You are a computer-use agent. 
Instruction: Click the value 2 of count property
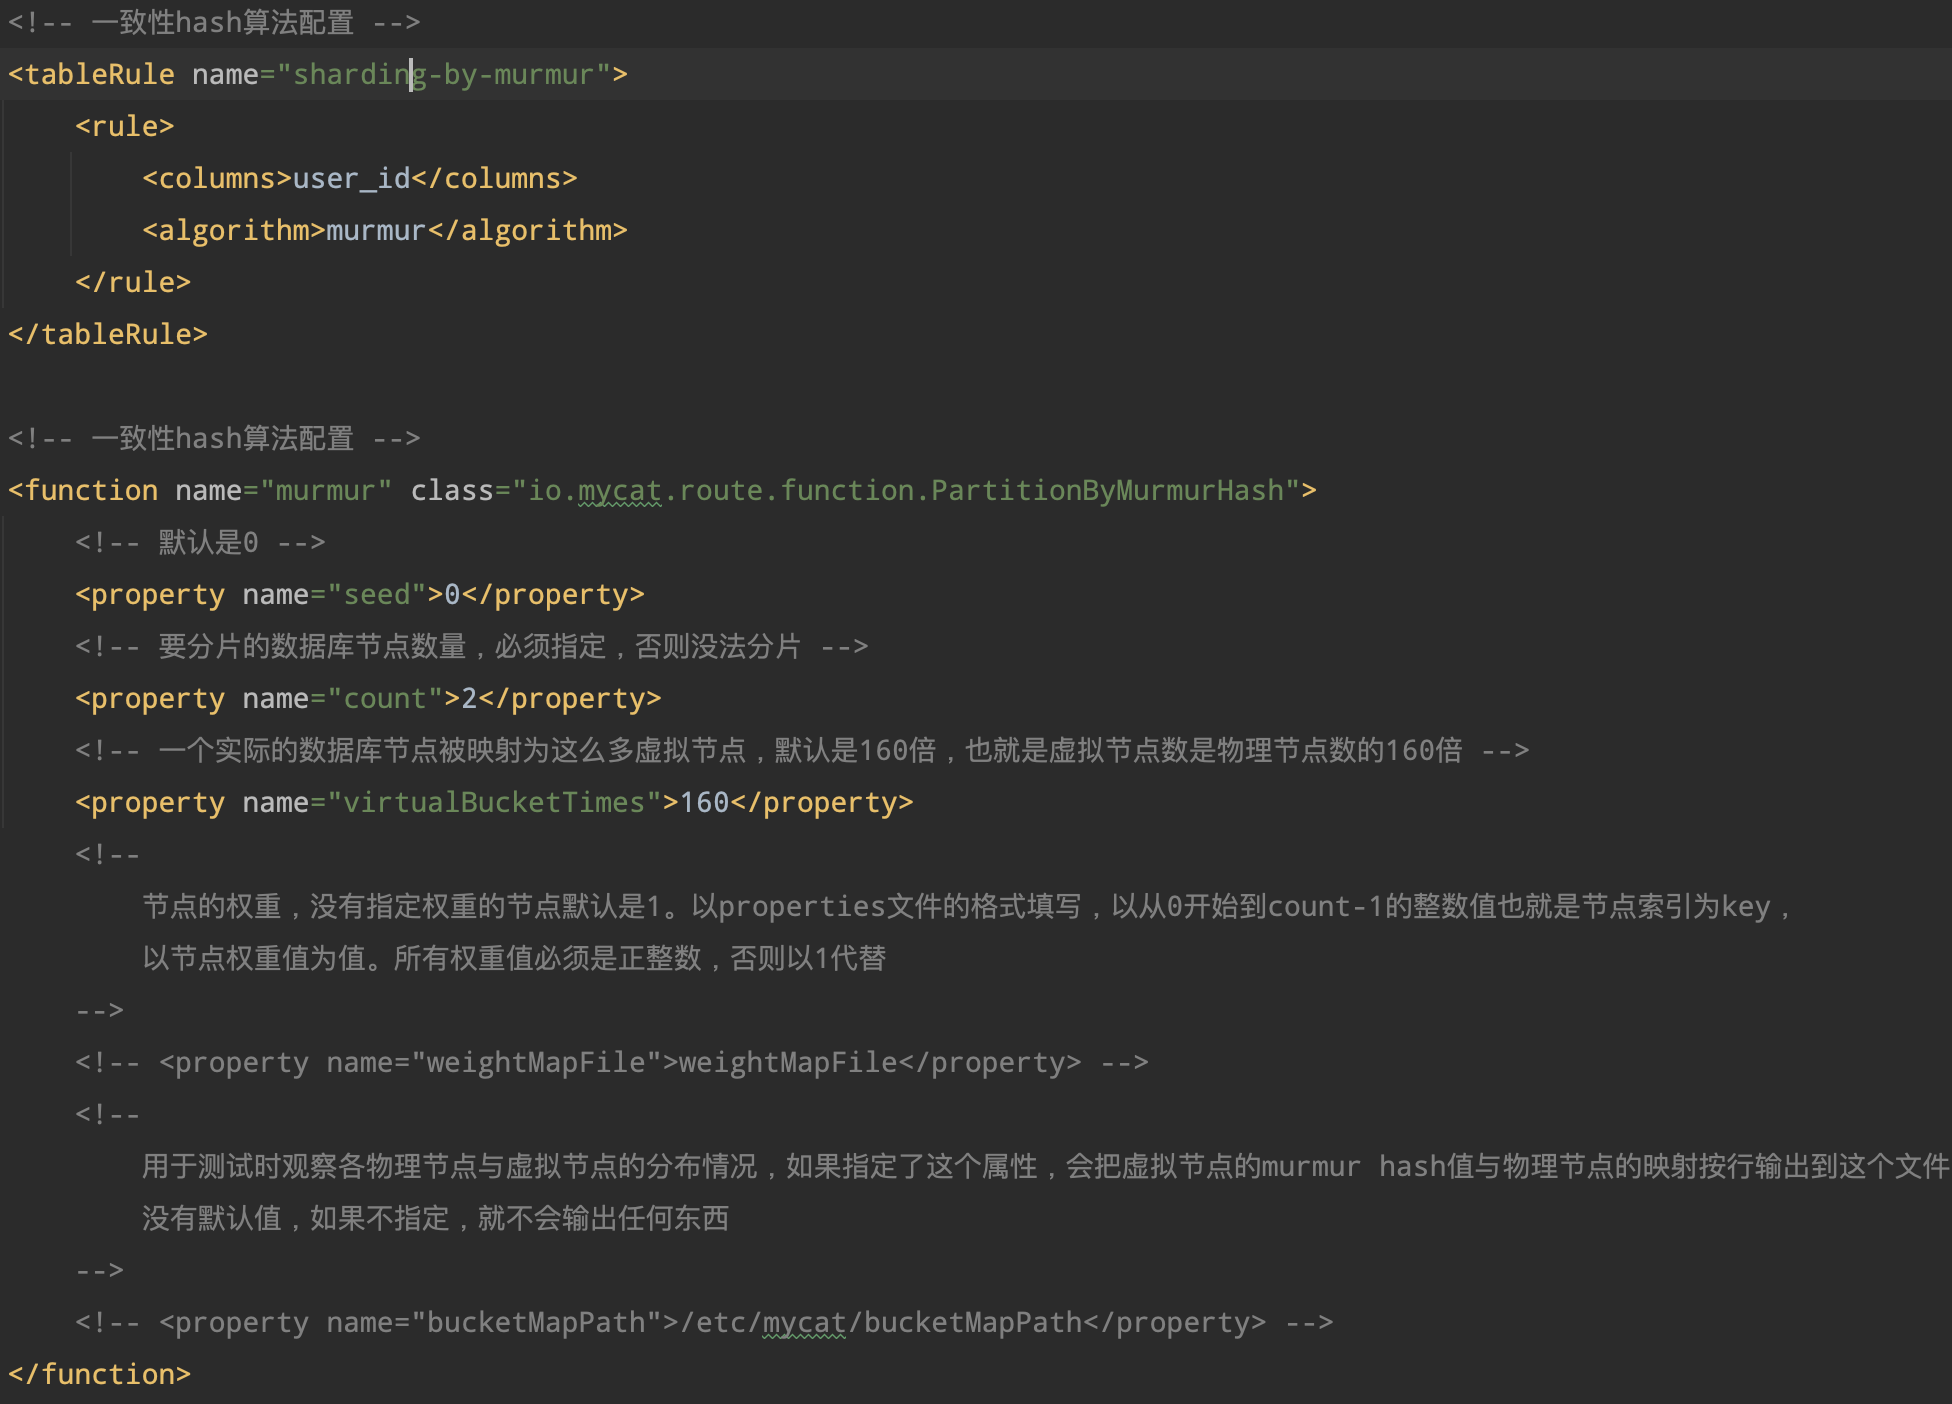469,699
